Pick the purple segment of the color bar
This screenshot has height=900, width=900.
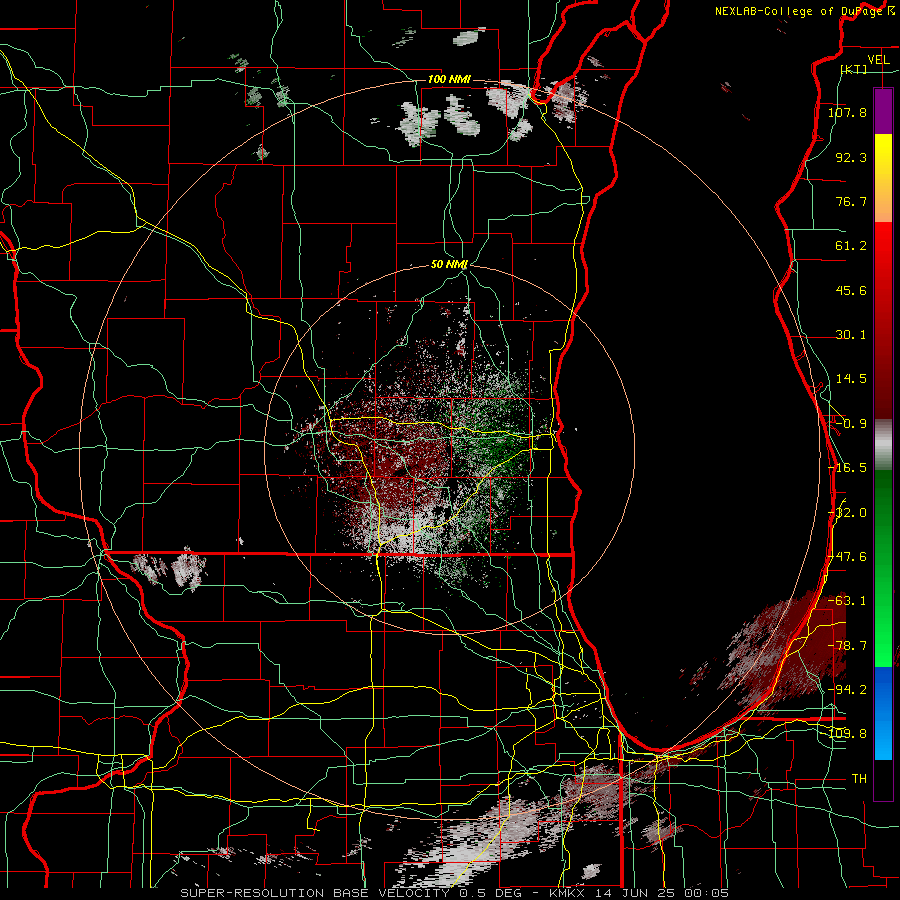(883, 112)
